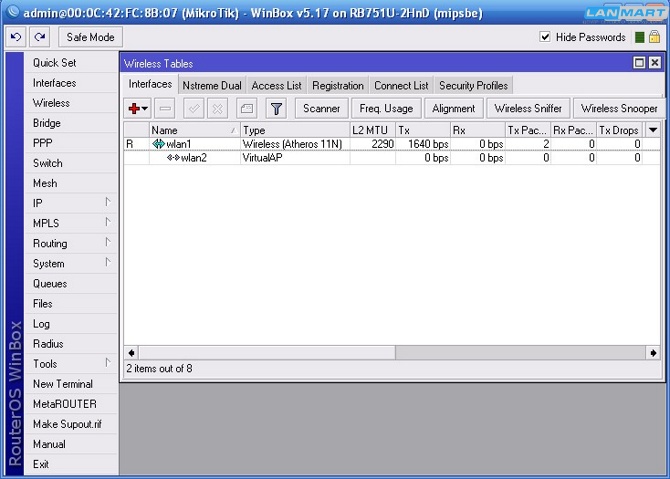Viewport: 670px width, 479px height.
Task: Open the Connect List tab
Action: coord(401,85)
